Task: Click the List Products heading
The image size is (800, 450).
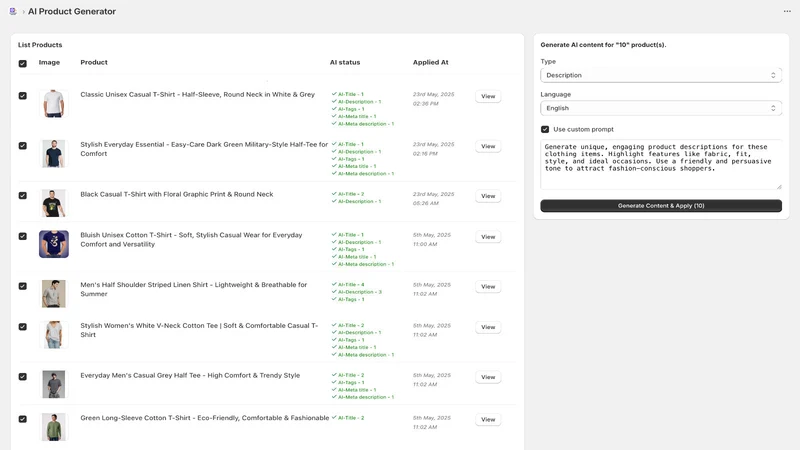Action: [40, 45]
